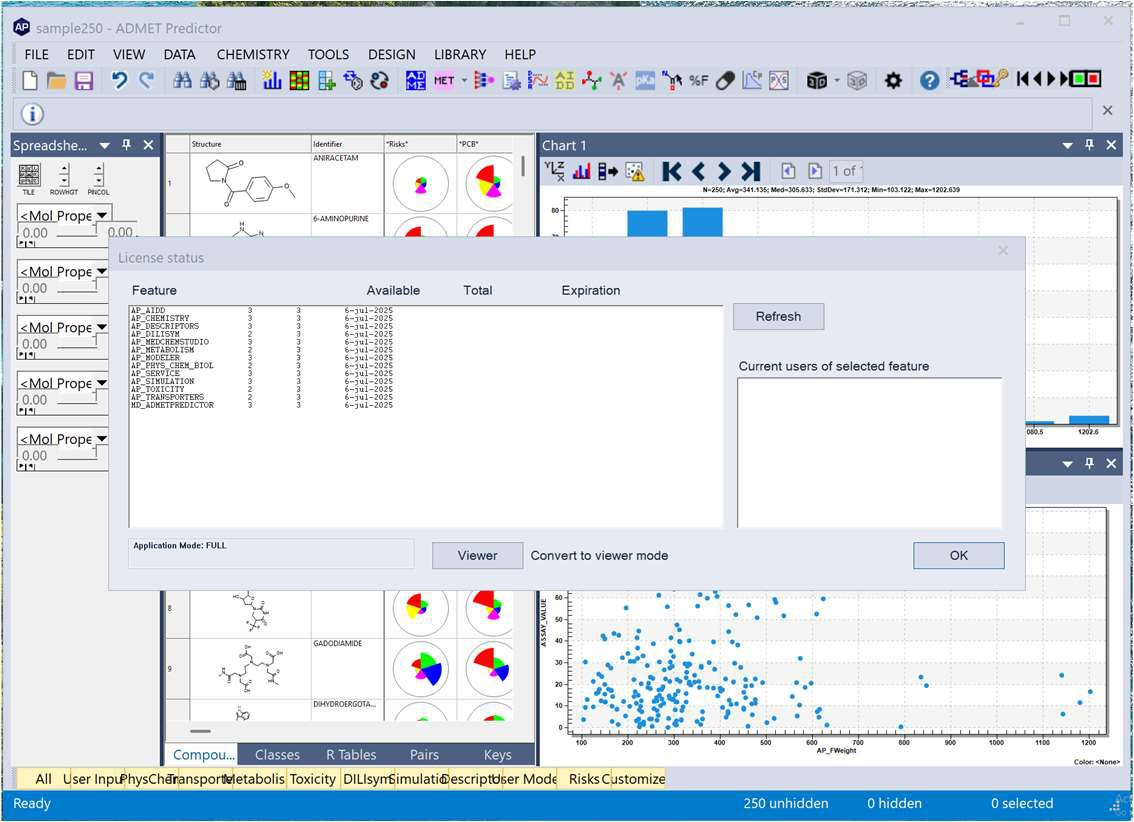1134x822 pixels.
Task: Open dropdown arrow beside MET icon
Action: coord(464,80)
